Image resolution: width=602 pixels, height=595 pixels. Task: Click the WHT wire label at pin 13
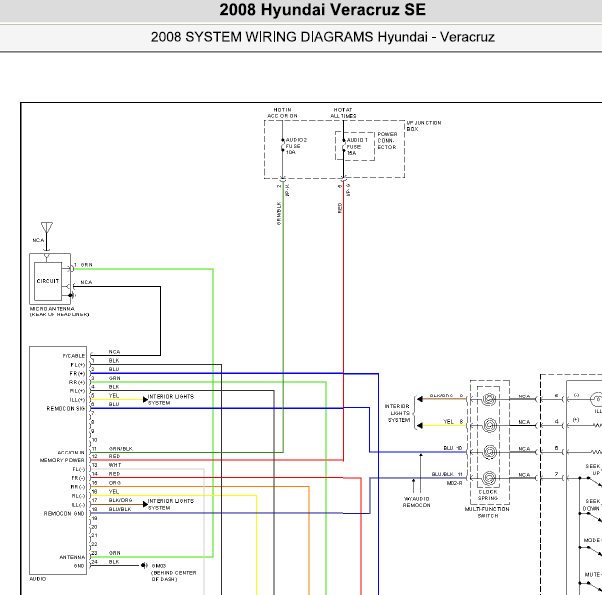coord(115,465)
